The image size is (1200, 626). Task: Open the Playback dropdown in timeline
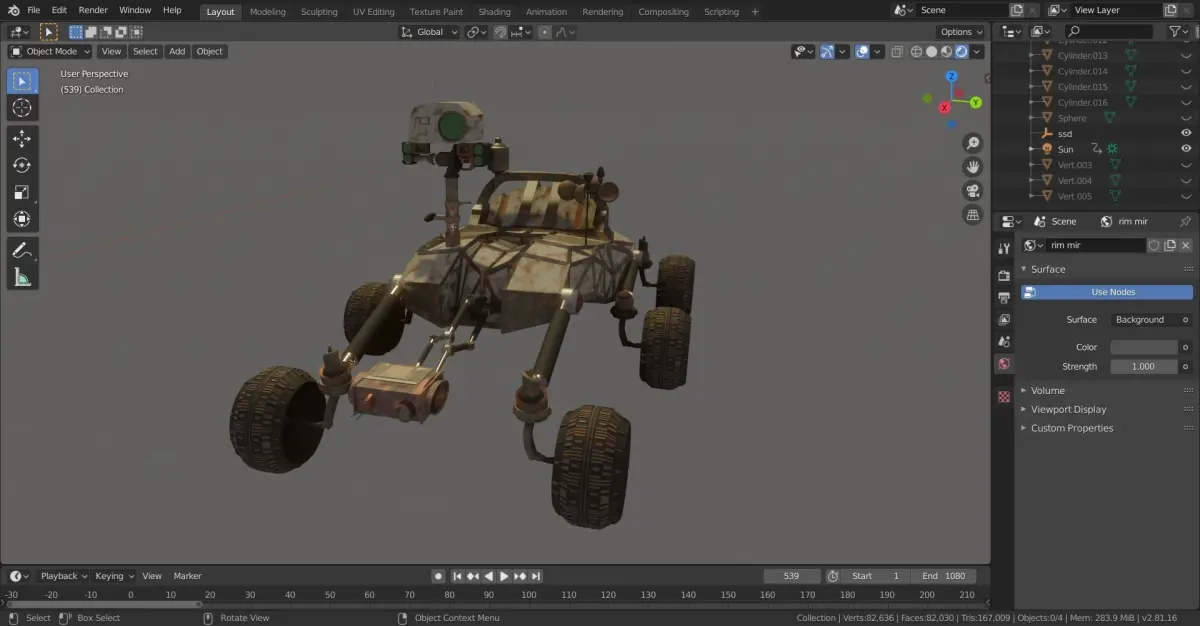tap(63, 576)
